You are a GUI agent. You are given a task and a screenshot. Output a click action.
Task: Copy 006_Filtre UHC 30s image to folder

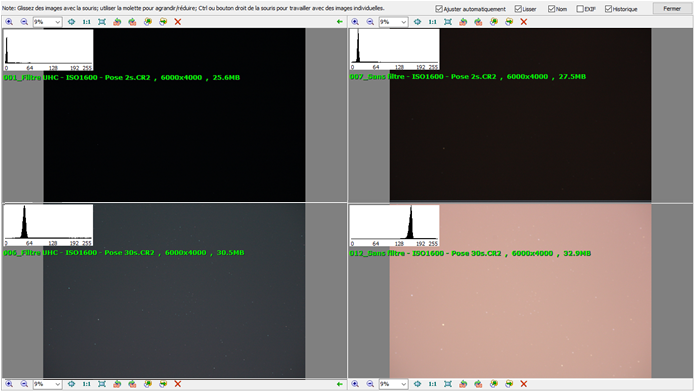click(x=148, y=384)
